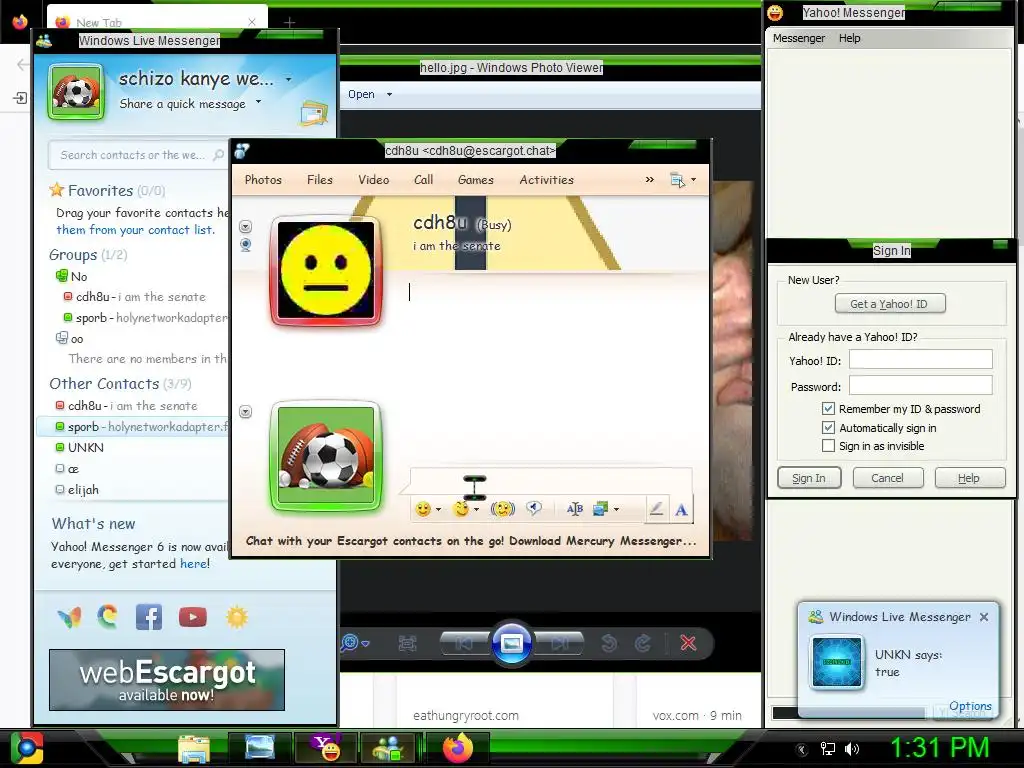The height and width of the screenshot is (768, 1024).
Task: Click previous image button in Photo Viewer
Action: [x=465, y=643]
